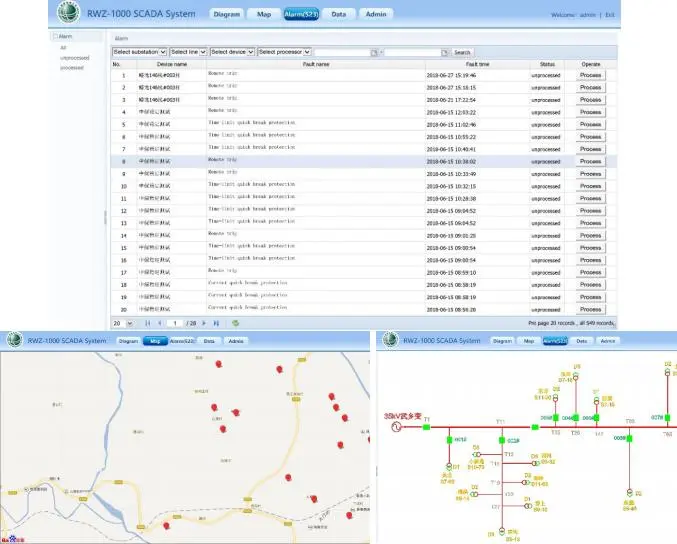Open the Diagram tab in the alarm window

pyautogui.click(x=227, y=14)
